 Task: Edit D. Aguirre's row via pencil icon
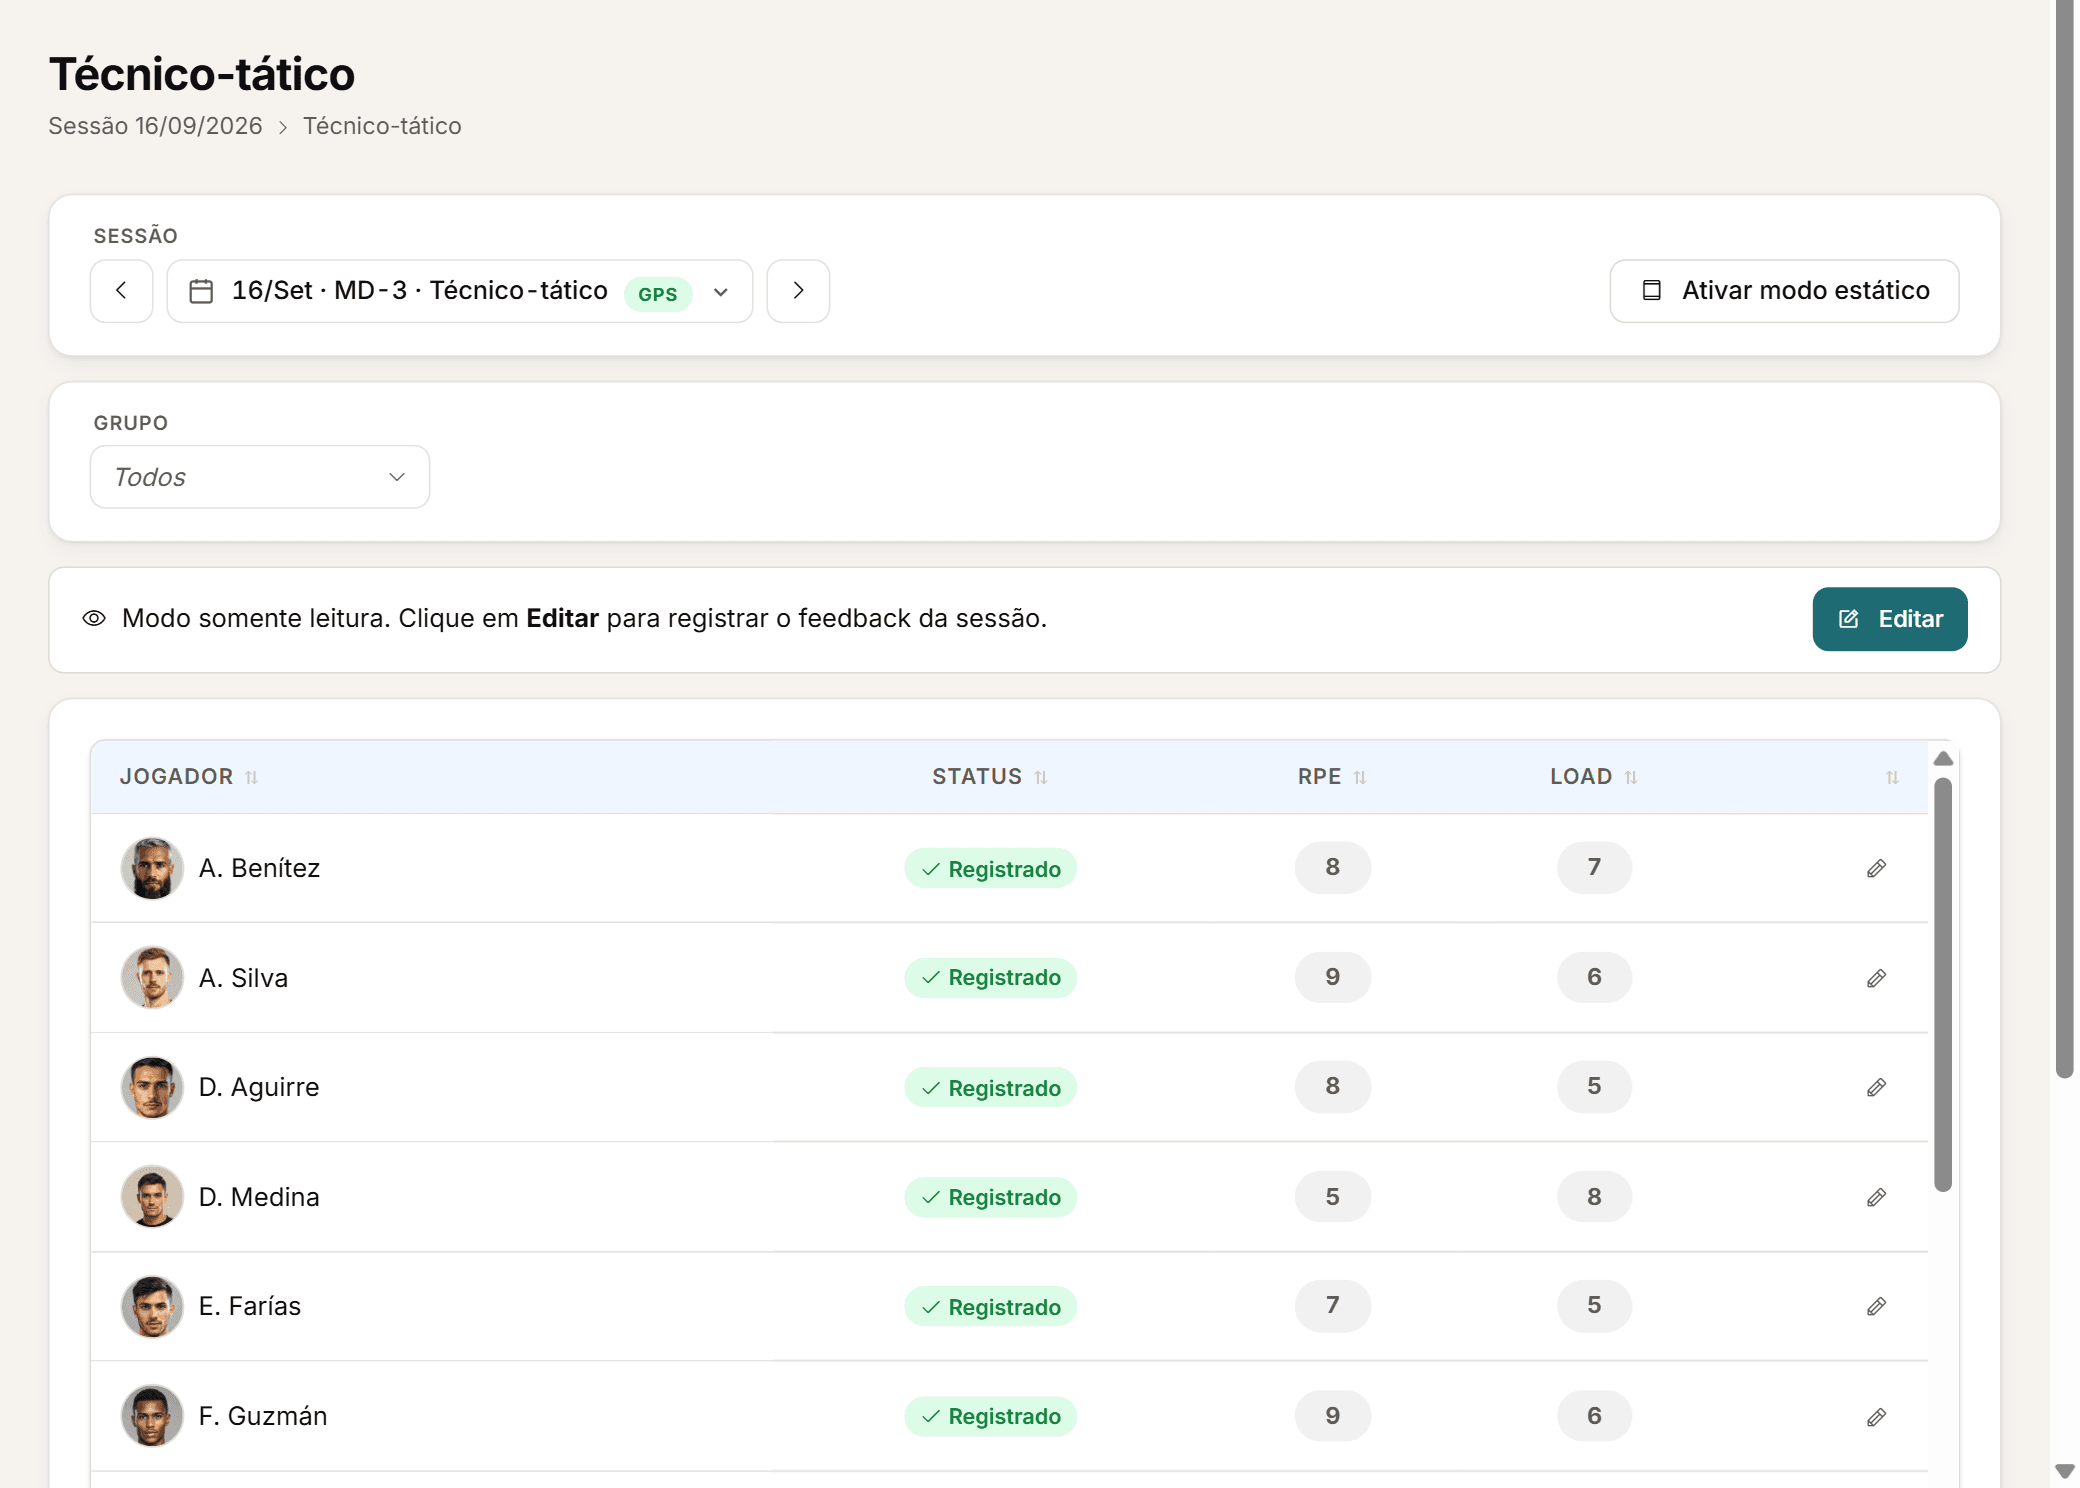tap(1876, 1087)
